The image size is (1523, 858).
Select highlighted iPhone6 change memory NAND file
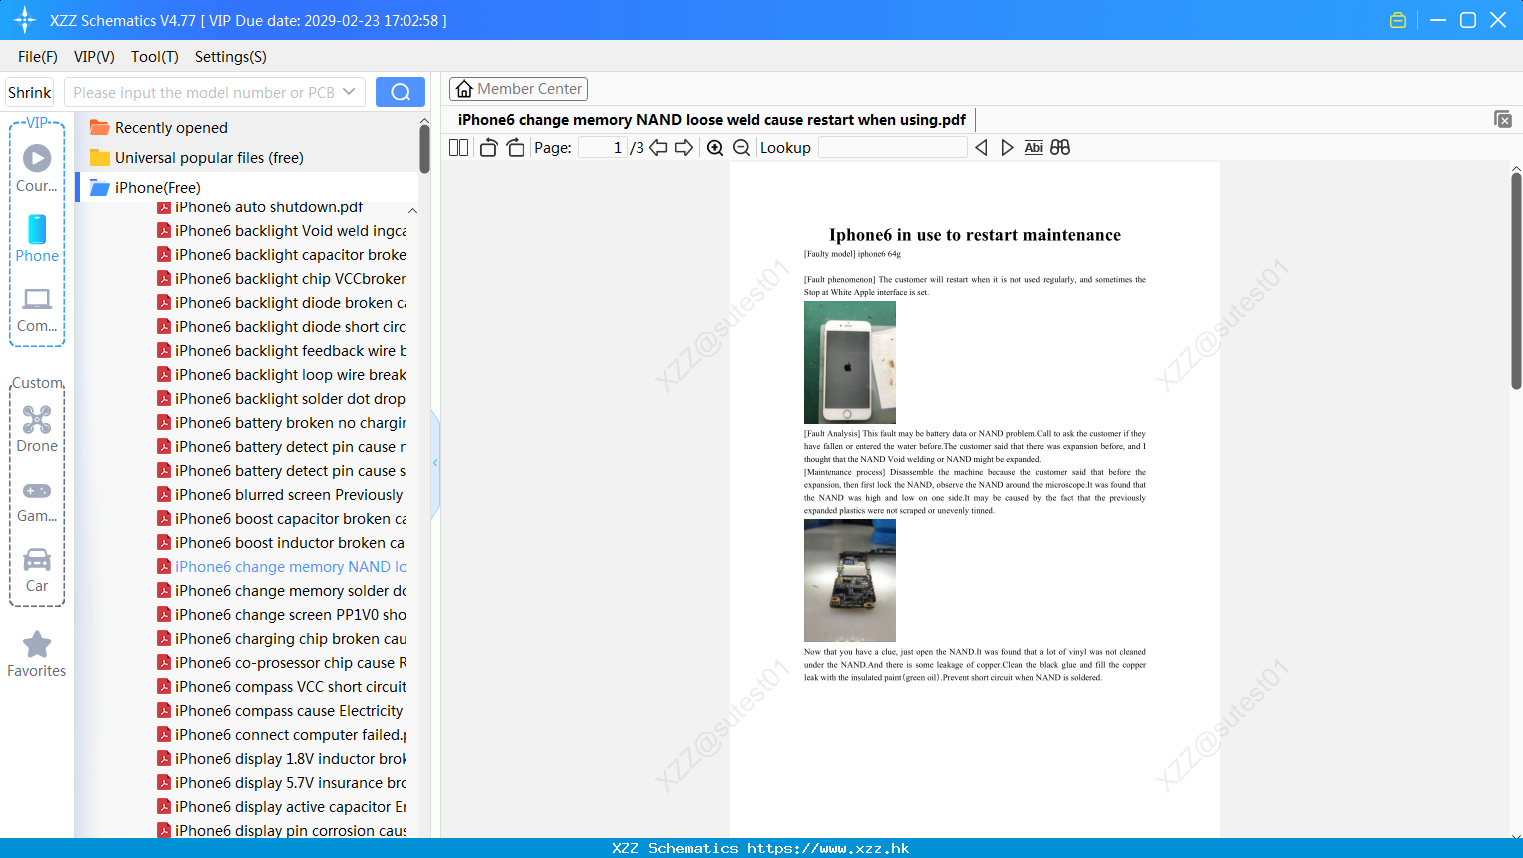click(x=282, y=567)
